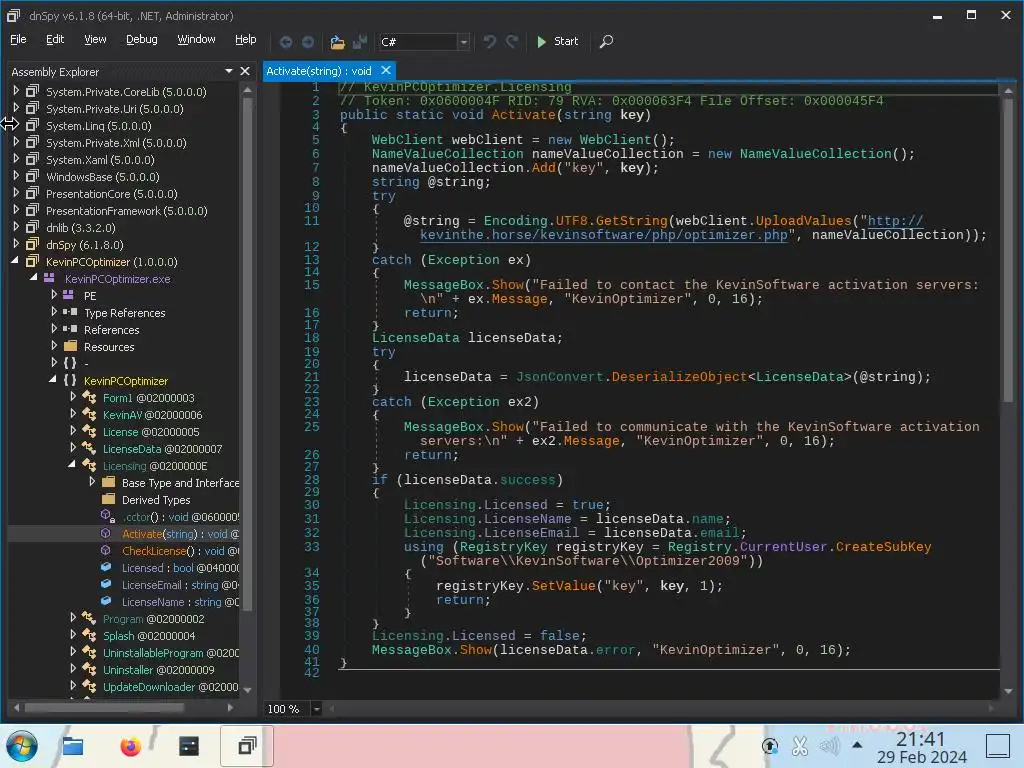Open the Edit menu

[x=55, y=39]
